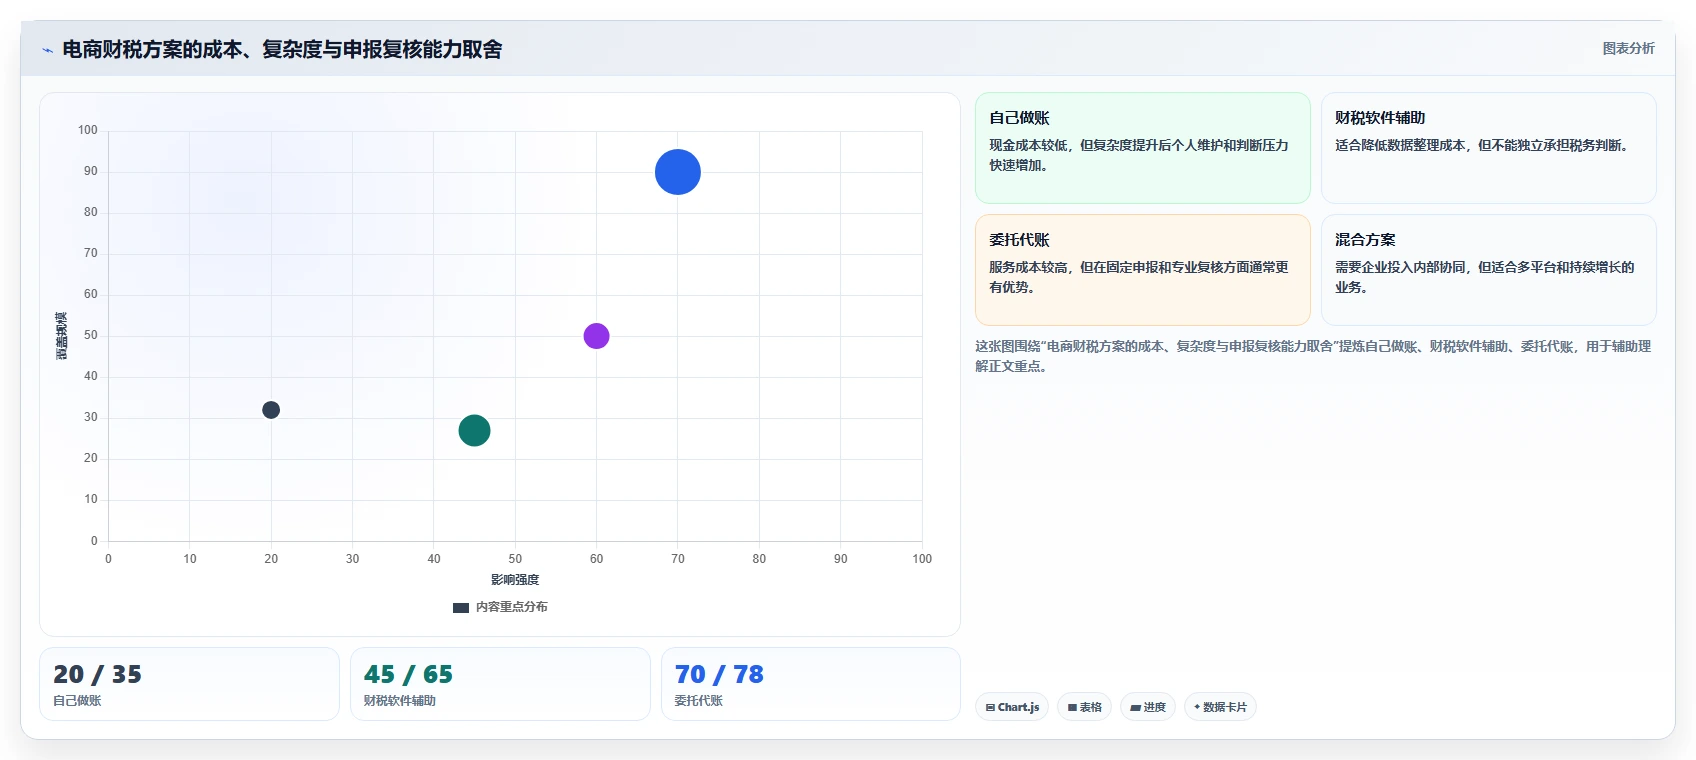This screenshot has height=760, width=1696.
Task: Click the 内容重点分布 legend label
Action: point(511,607)
